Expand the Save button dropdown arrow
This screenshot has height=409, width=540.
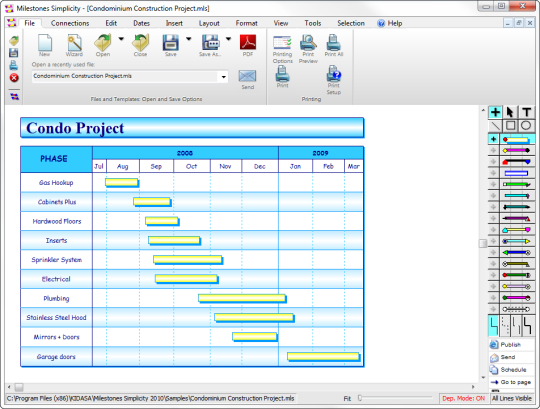point(189,39)
